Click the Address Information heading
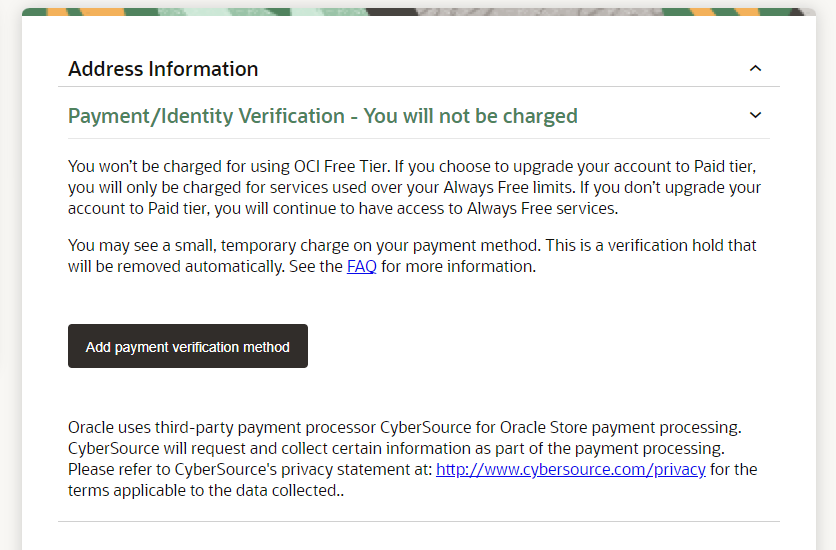This screenshot has width=836, height=550. pos(163,69)
